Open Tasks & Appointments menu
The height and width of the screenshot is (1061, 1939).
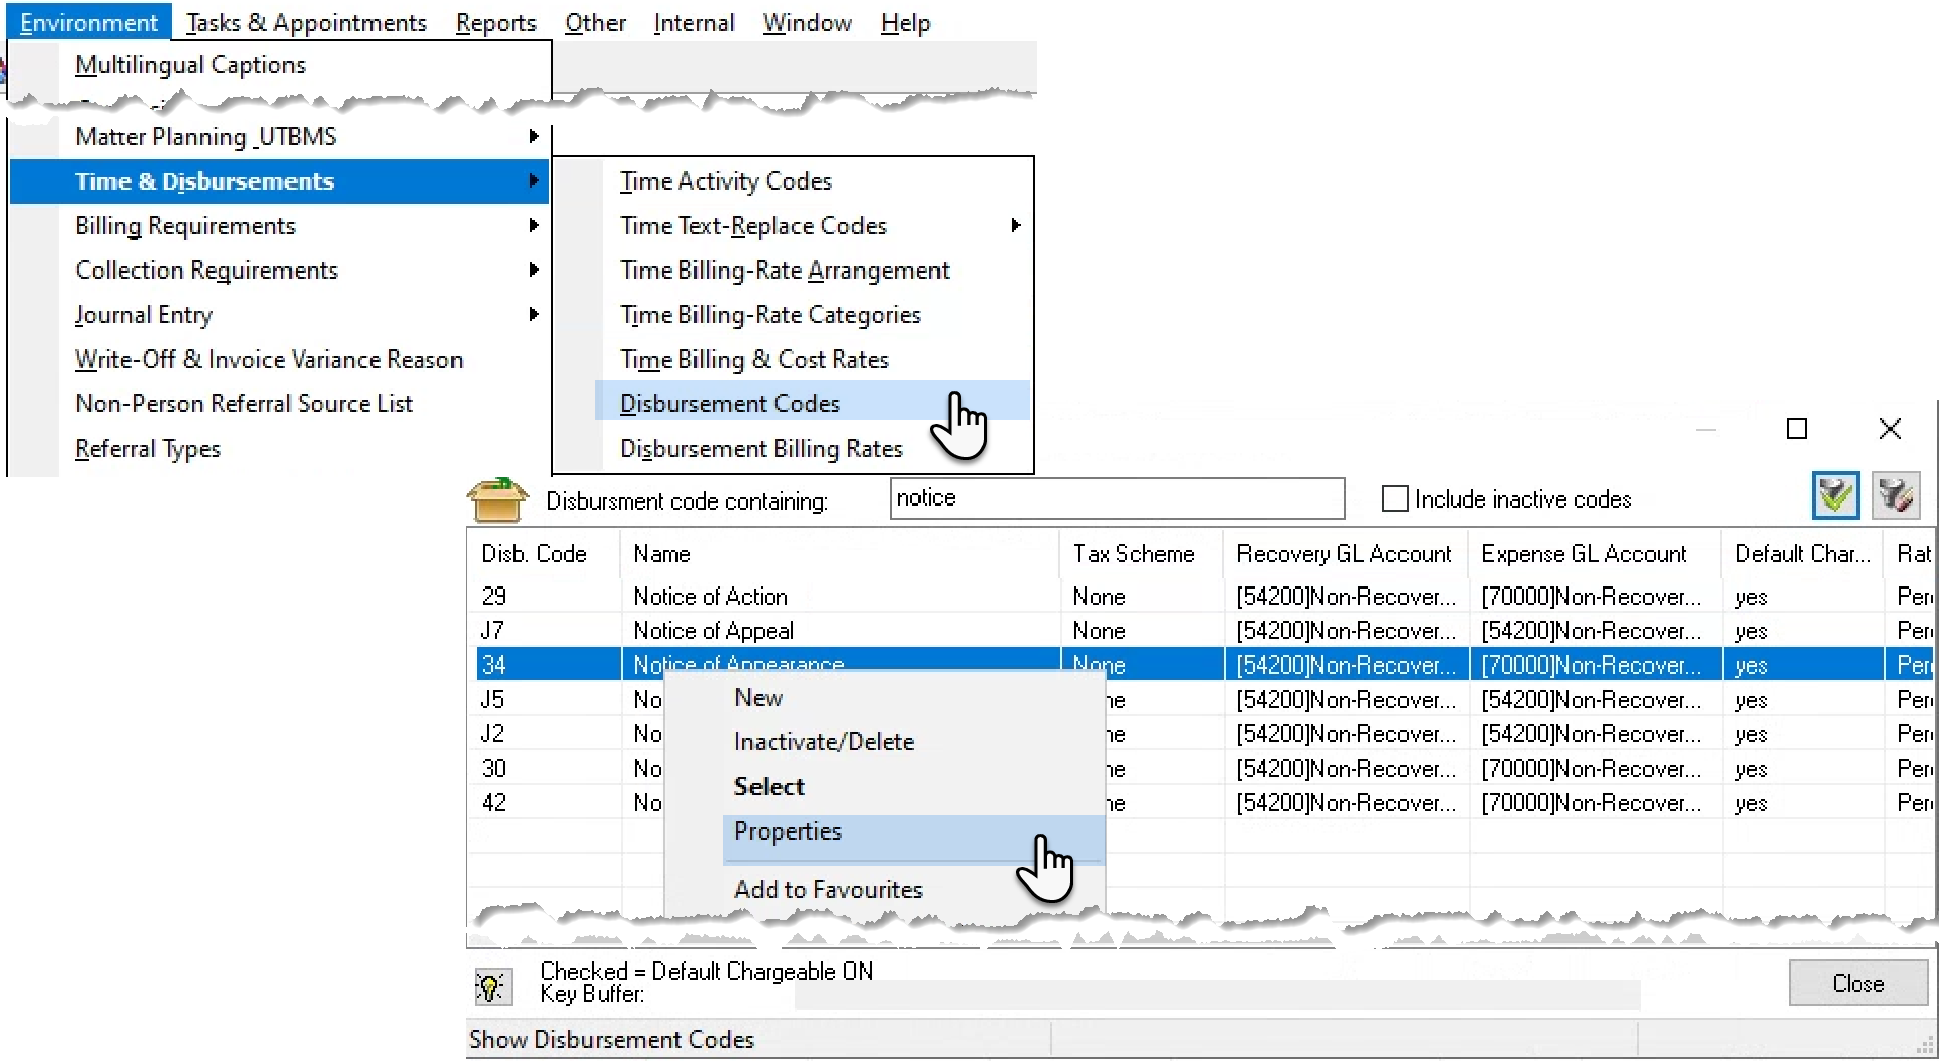click(x=306, y=22)
